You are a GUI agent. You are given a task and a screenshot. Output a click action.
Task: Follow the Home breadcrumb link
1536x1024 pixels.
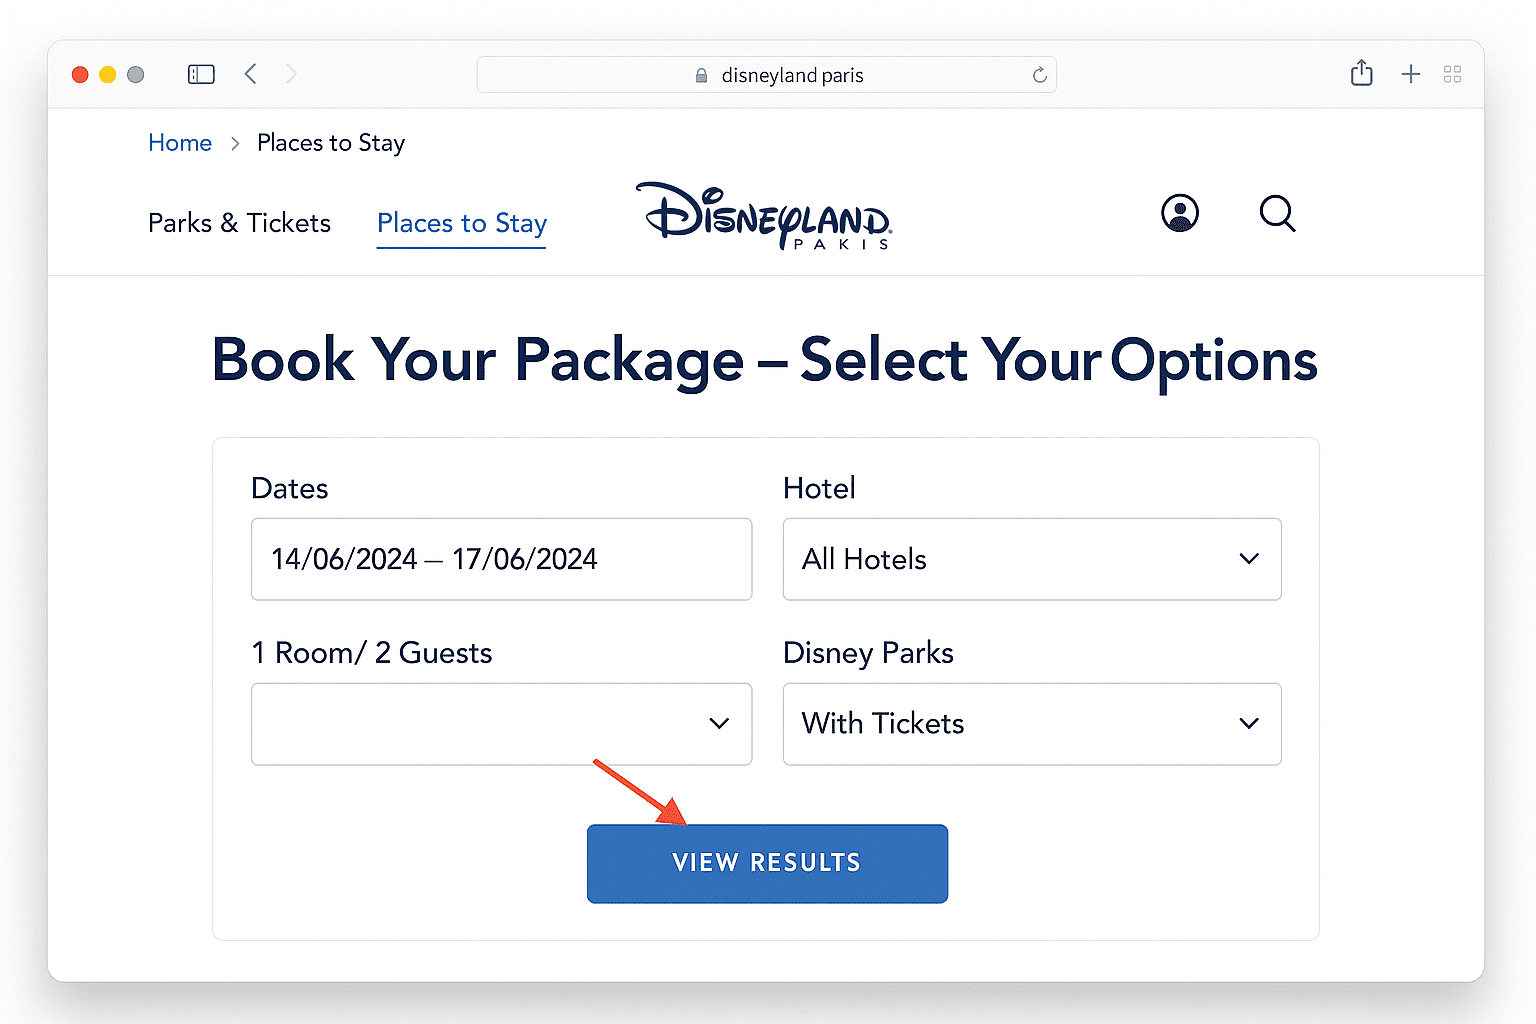click(x=180, y=143)
